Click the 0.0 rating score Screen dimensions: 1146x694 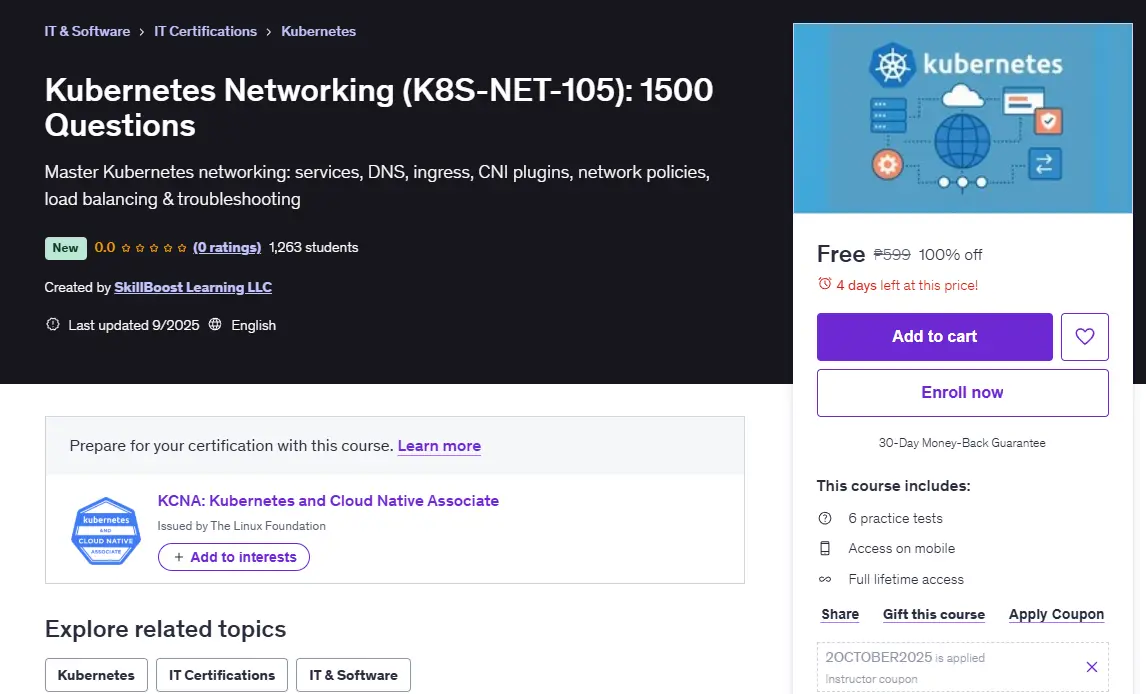click(x=105, y=248)
